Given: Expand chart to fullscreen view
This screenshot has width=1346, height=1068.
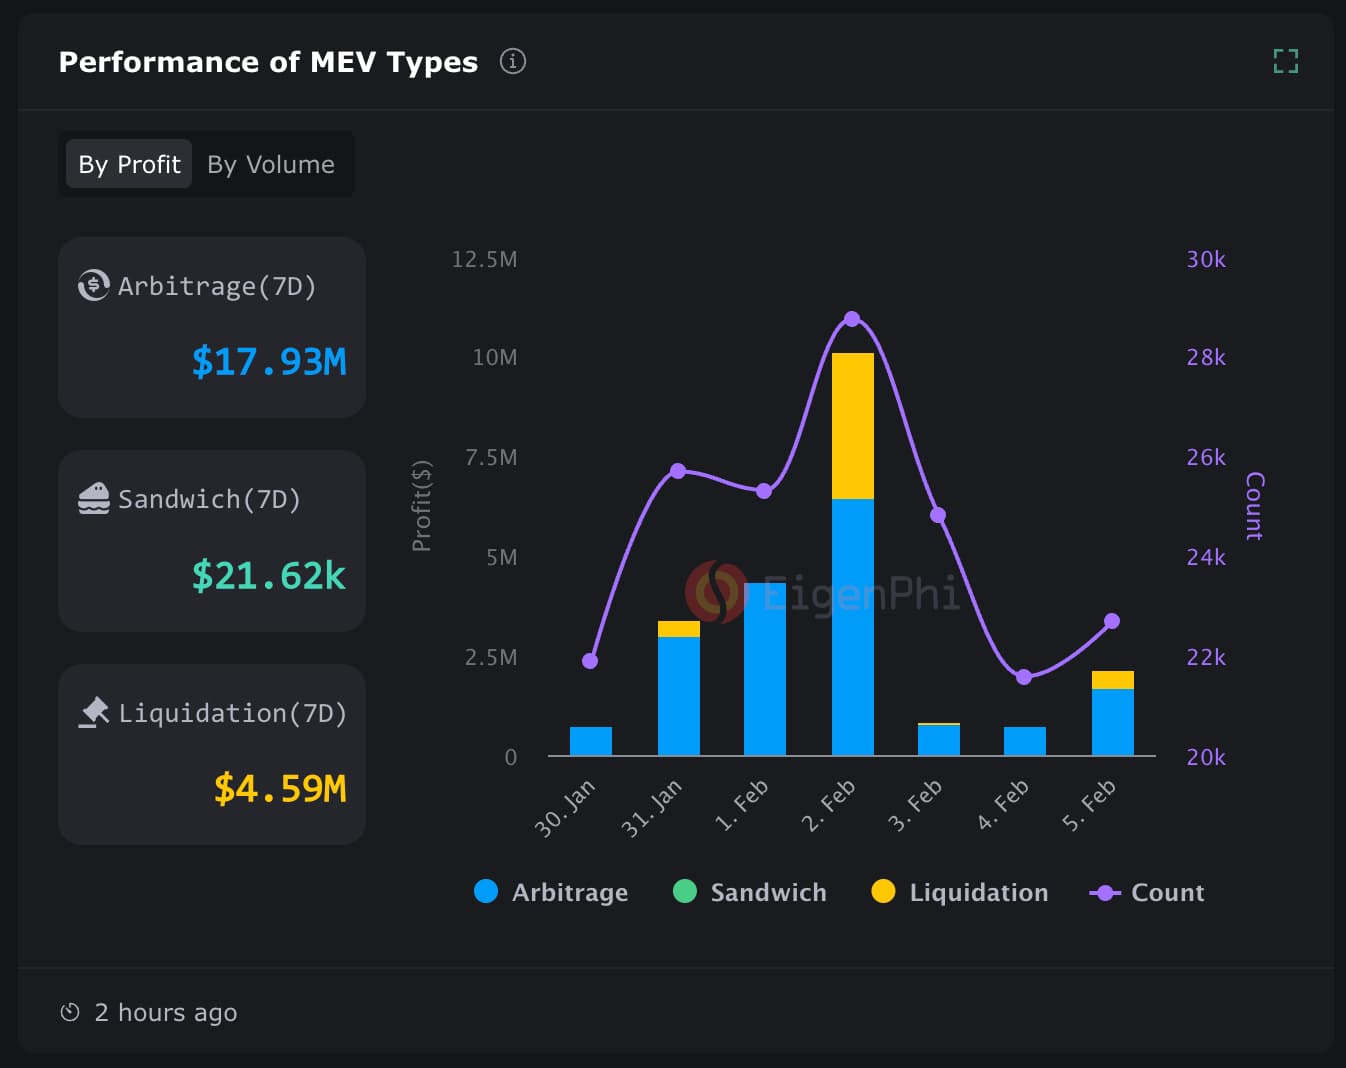Looking at the screenshot, I should point(1285,62).
